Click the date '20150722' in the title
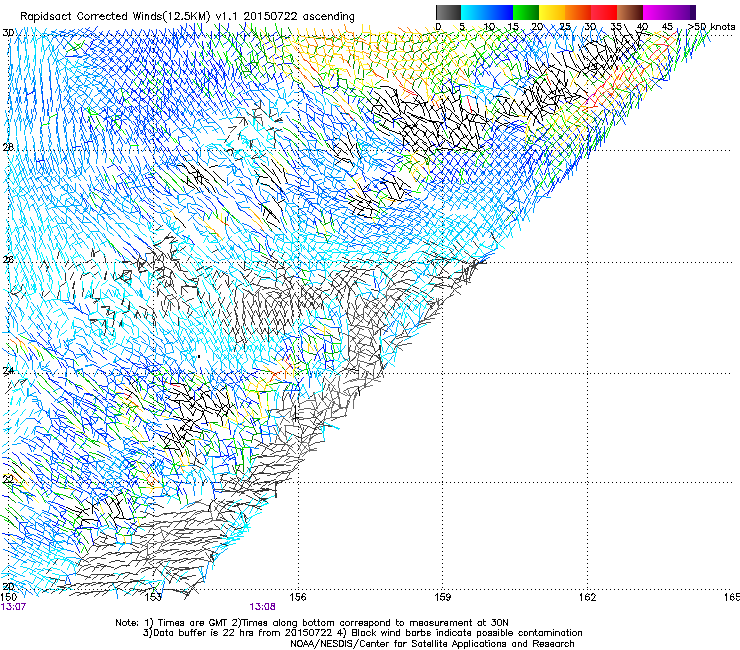 click(270, 16)
